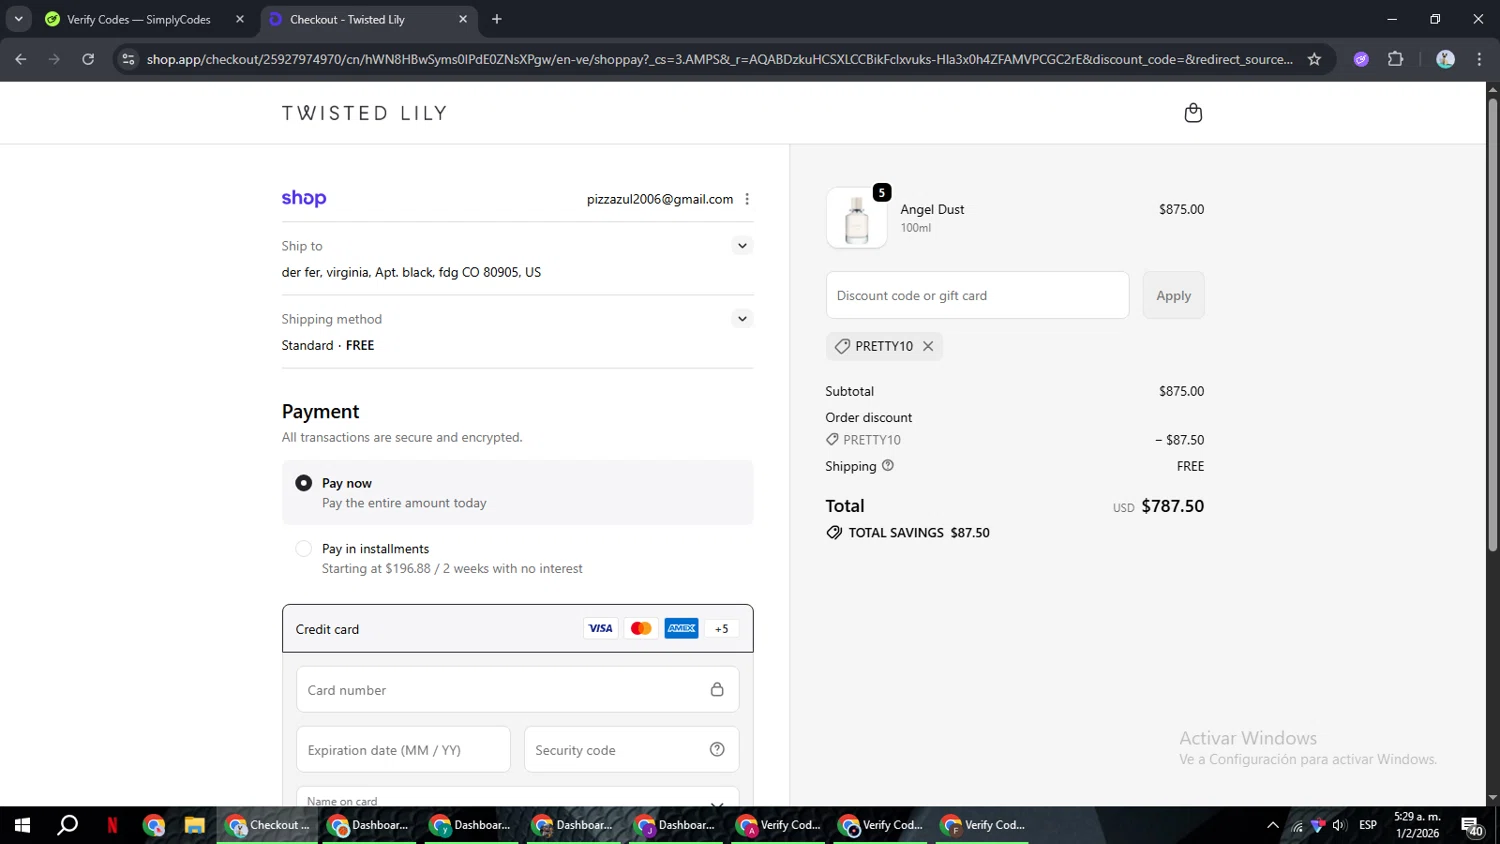The image size is (1500, 844).
Task: Launch Netflix from the taskbar
Action: pyautogui.click(x=112, y=825)
